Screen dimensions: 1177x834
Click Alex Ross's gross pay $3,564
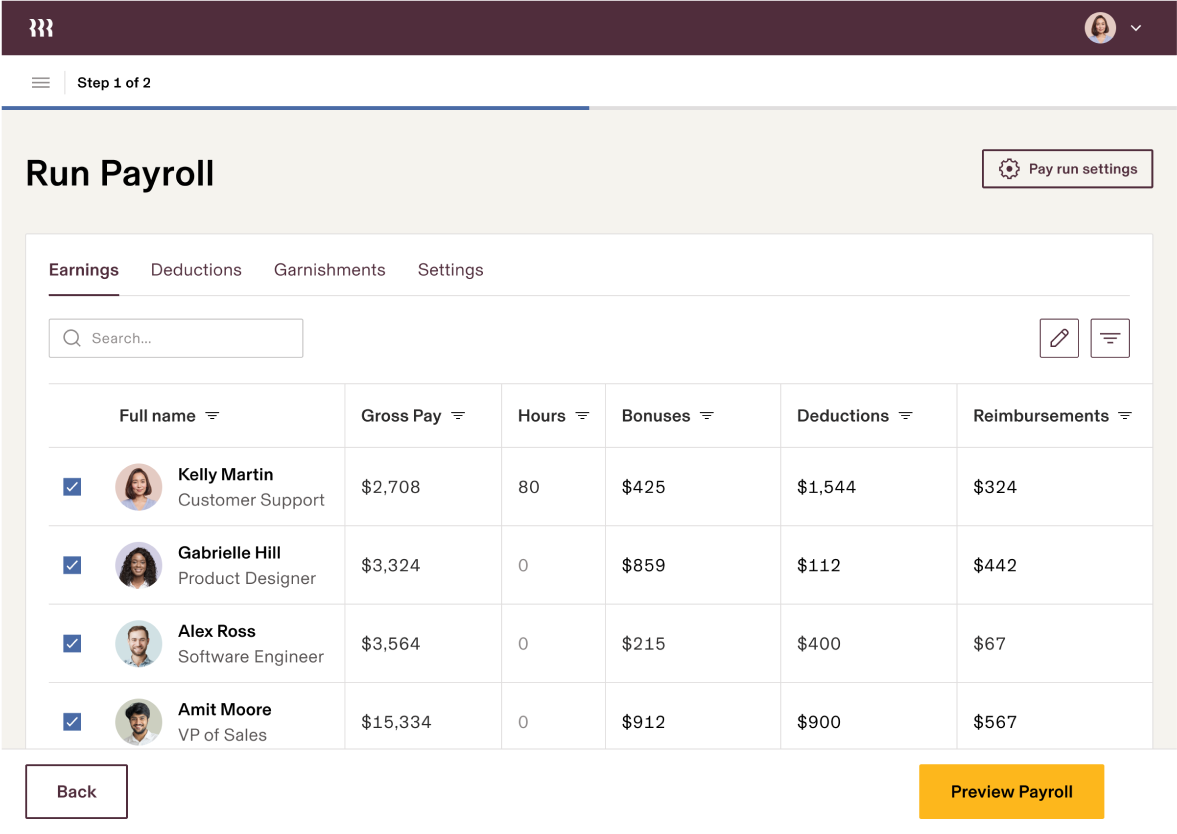click(390, 643)
